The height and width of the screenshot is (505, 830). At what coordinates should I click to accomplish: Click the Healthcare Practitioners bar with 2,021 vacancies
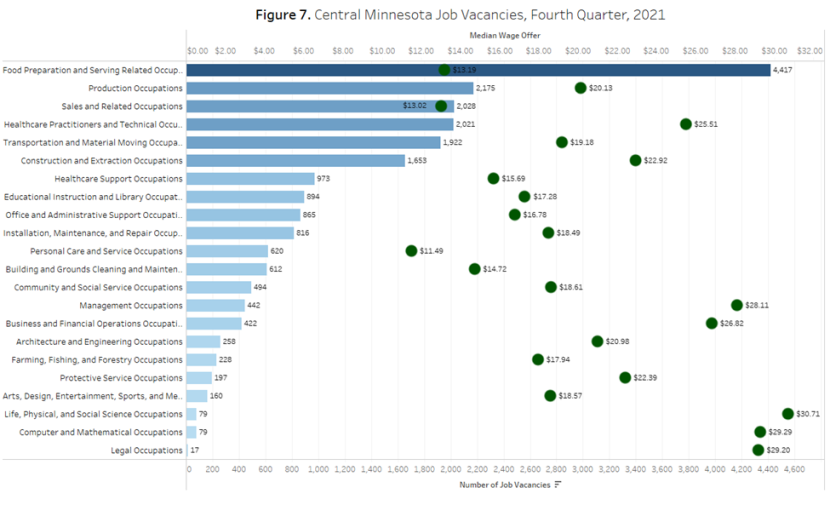319,124
